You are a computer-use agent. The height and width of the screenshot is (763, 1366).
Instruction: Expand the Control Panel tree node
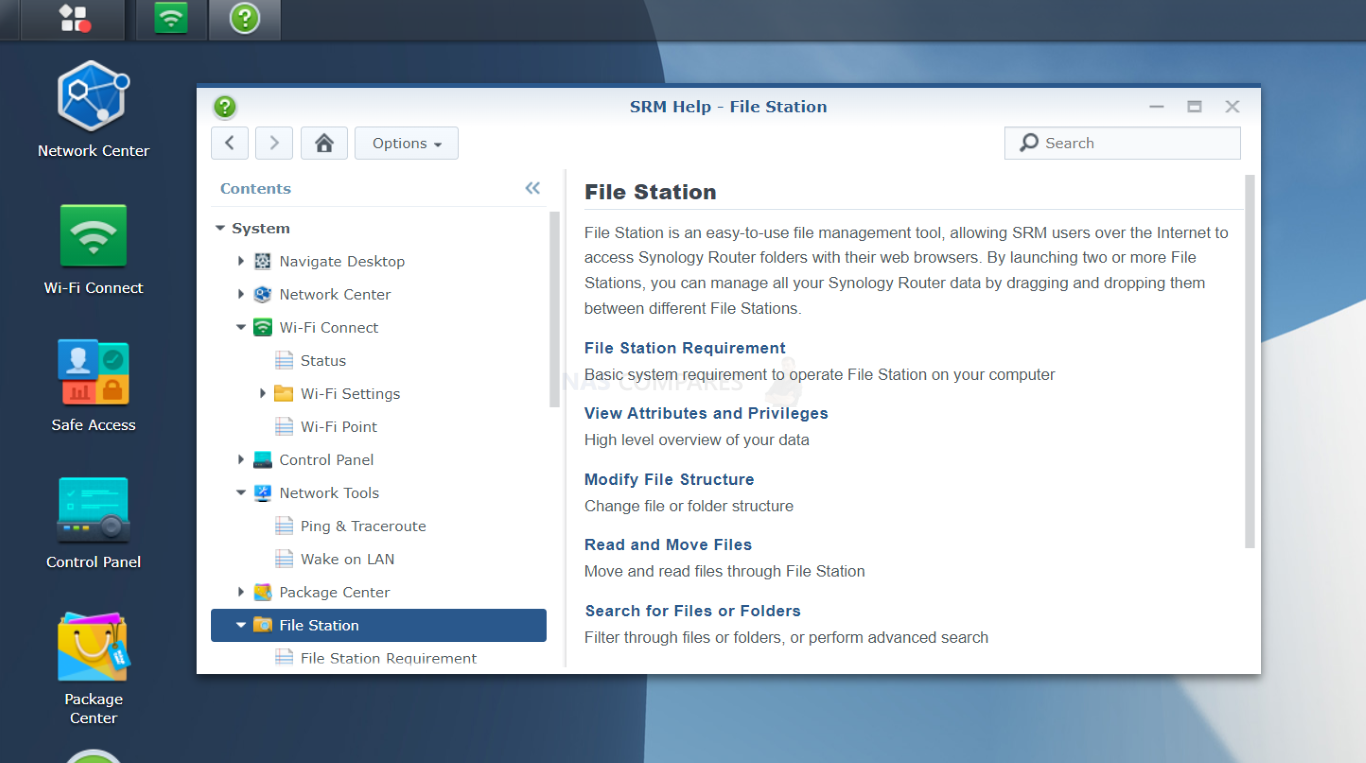(241, 459)
